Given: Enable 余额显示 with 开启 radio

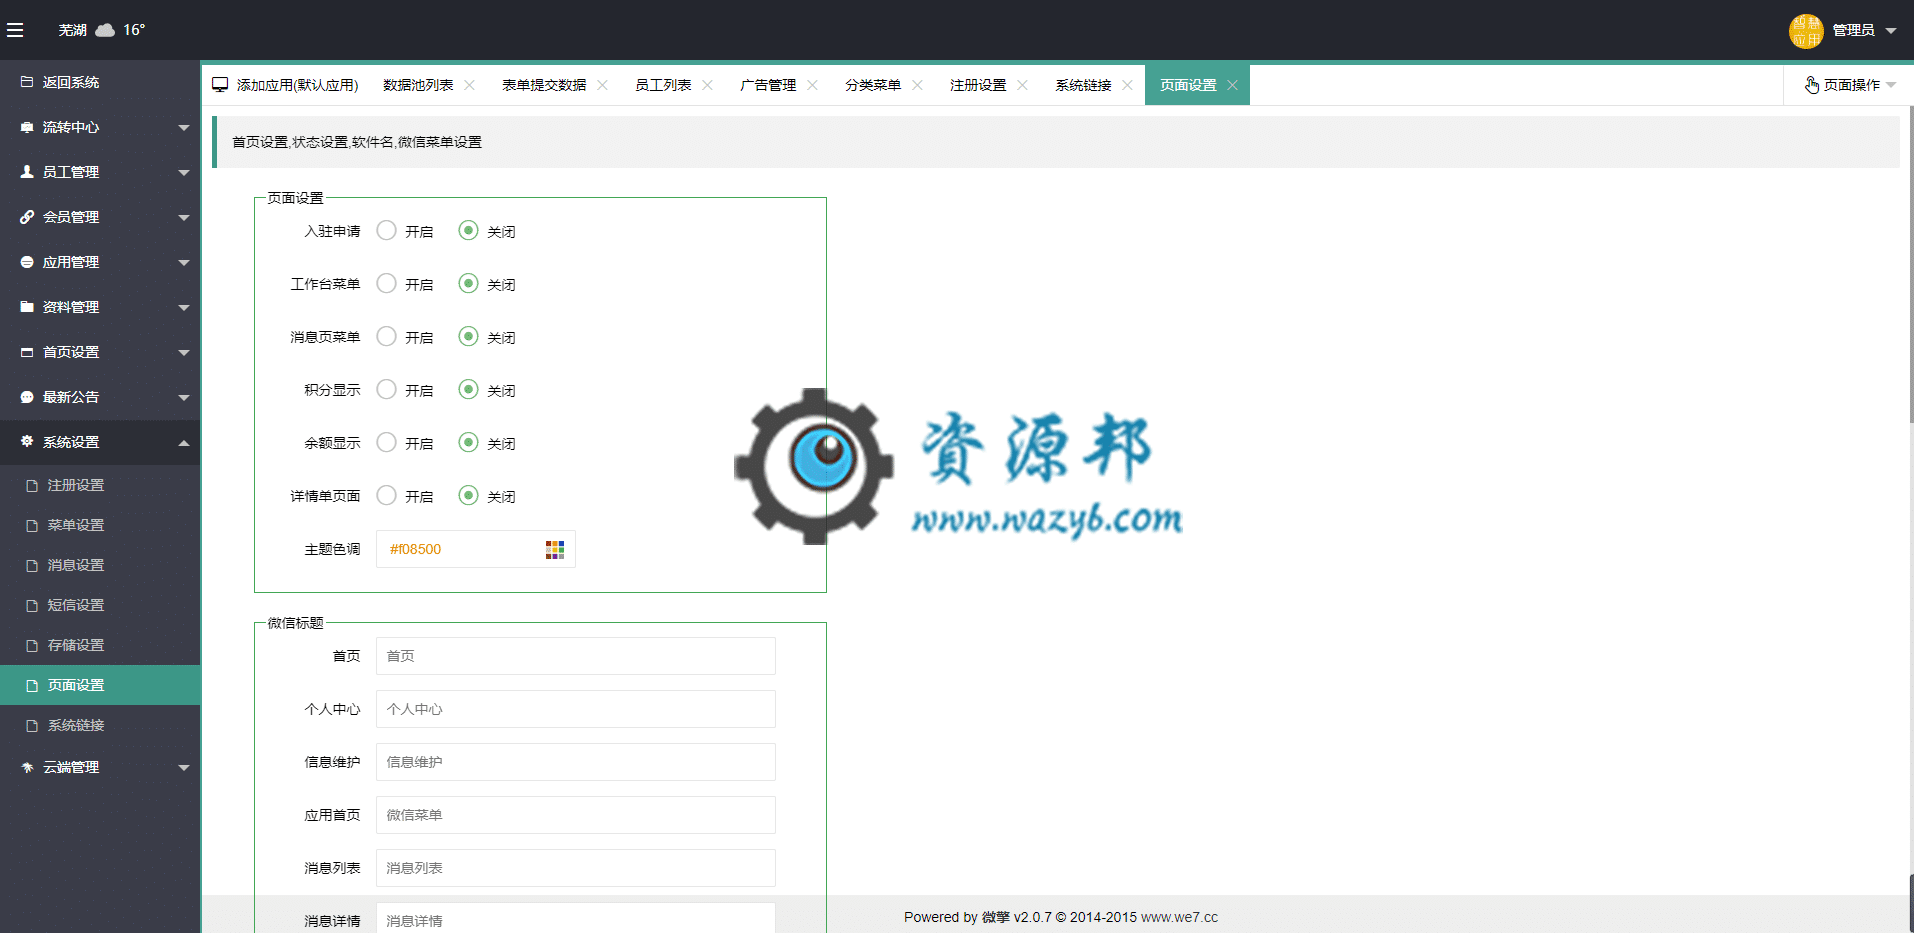Looking at the screenshot, I should 386,443.
